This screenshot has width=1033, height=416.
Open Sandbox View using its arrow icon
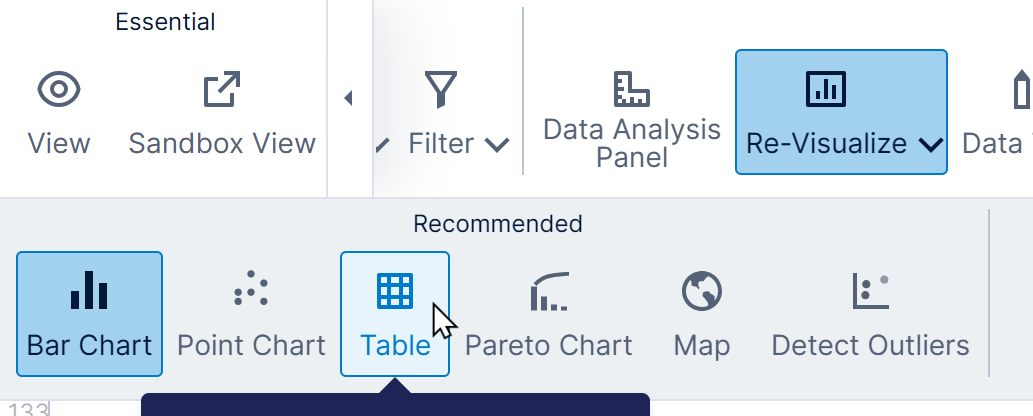coord(222,90)
